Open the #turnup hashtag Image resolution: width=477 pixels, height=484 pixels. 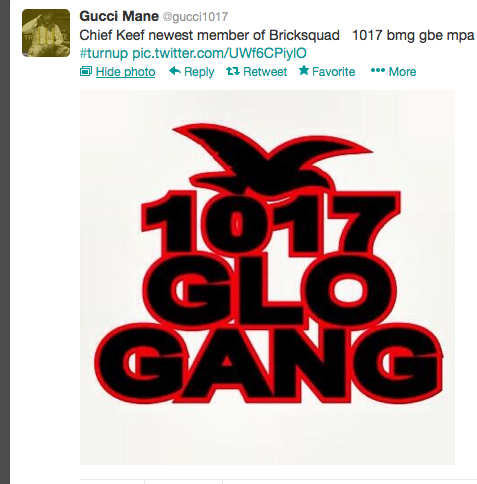point(104,53)
